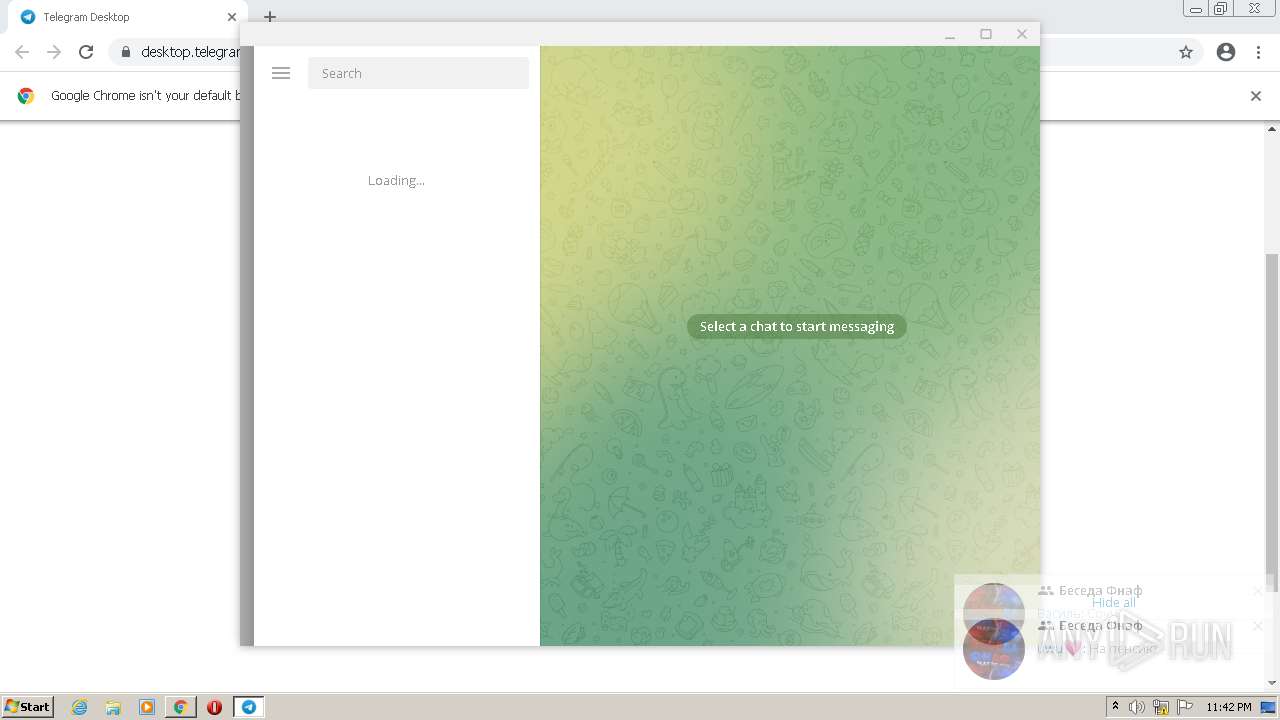Open the Telegram hamburger menu

(281, 73)
